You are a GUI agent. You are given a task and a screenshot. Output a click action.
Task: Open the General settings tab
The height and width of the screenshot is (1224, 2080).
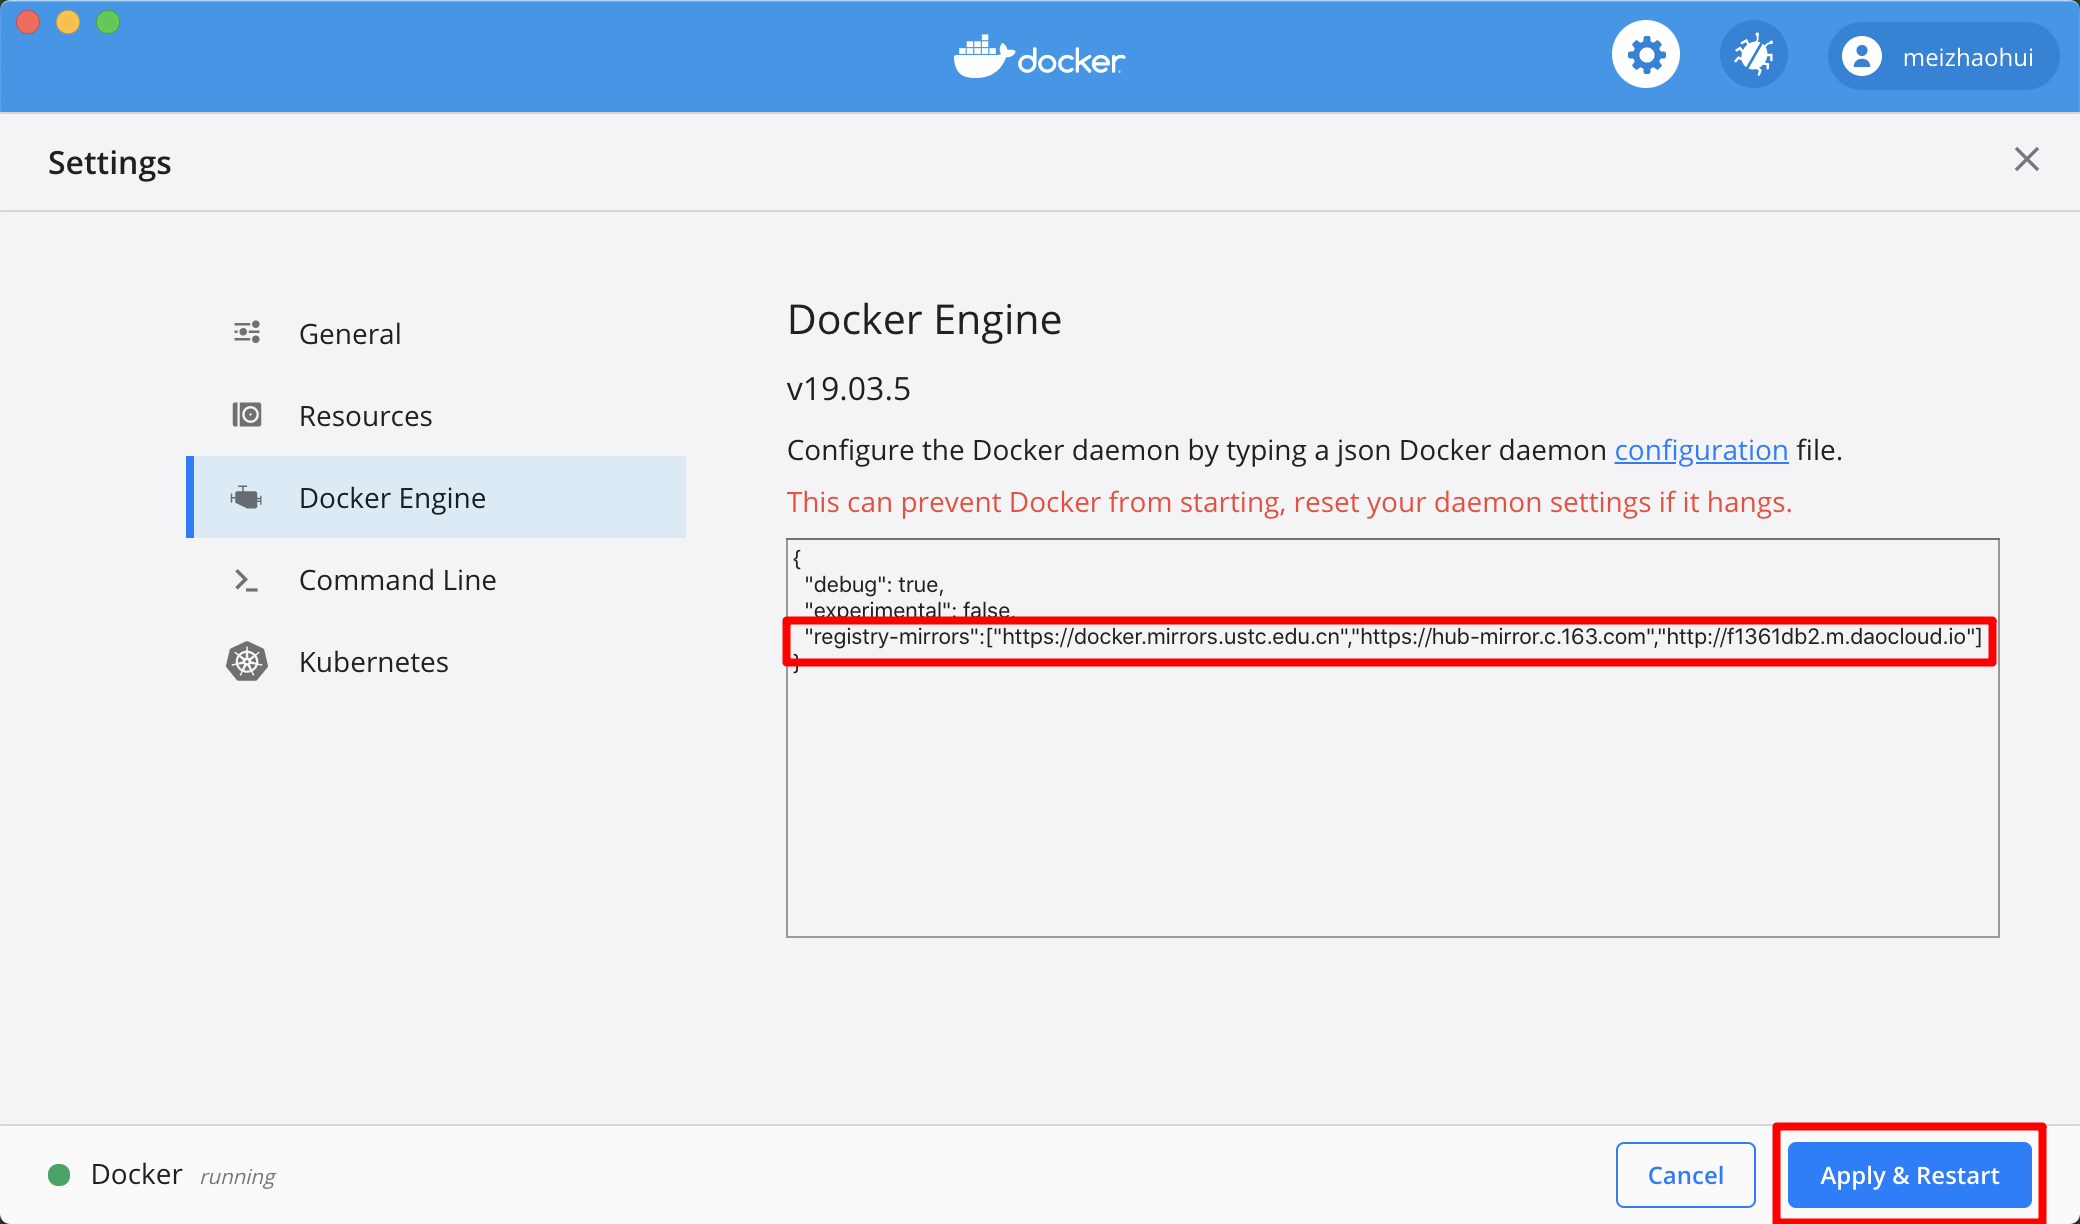coord(436,333)
